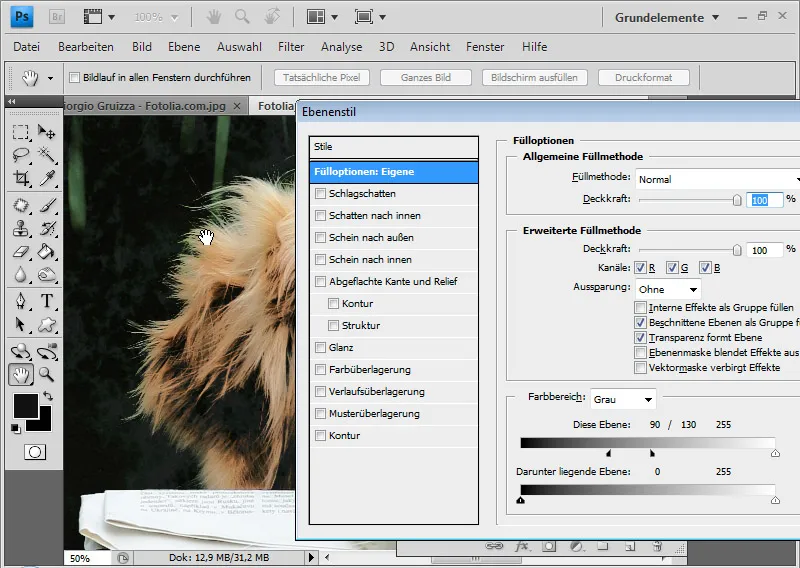Check Bildlauf in allen Fenstern durchführen
This screenshot has width=800, height=568.
point(74,78)
